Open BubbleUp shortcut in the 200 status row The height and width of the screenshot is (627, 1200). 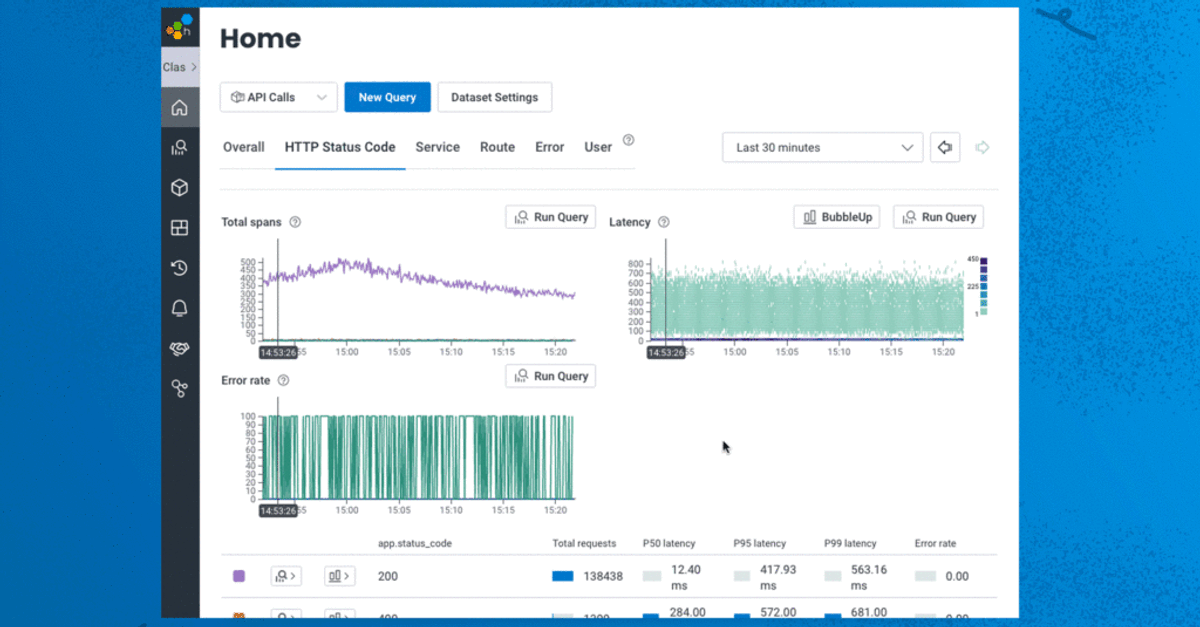click(339, 576)
